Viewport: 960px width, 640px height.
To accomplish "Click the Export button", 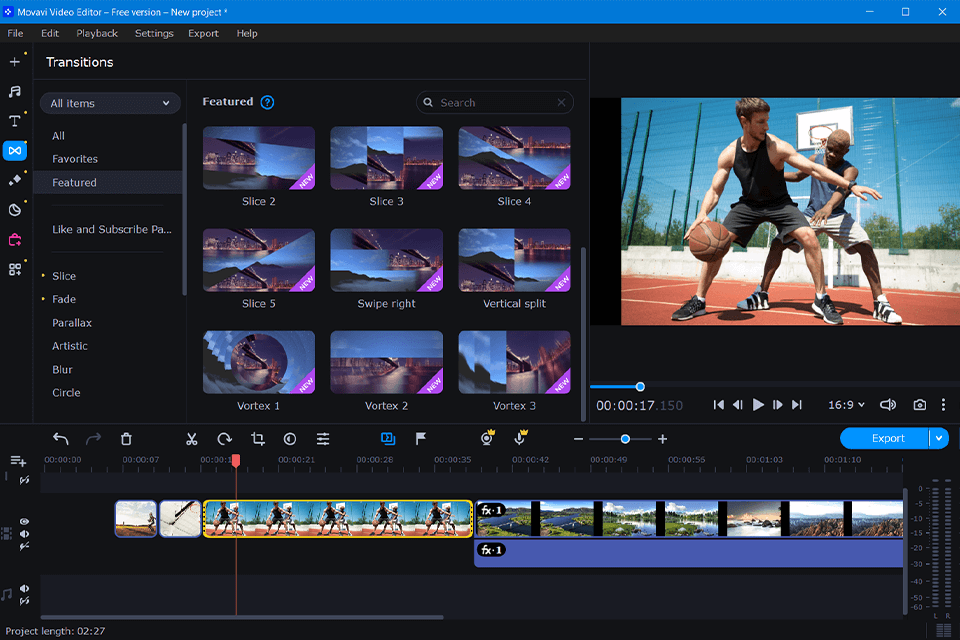I will coord(886,438).
